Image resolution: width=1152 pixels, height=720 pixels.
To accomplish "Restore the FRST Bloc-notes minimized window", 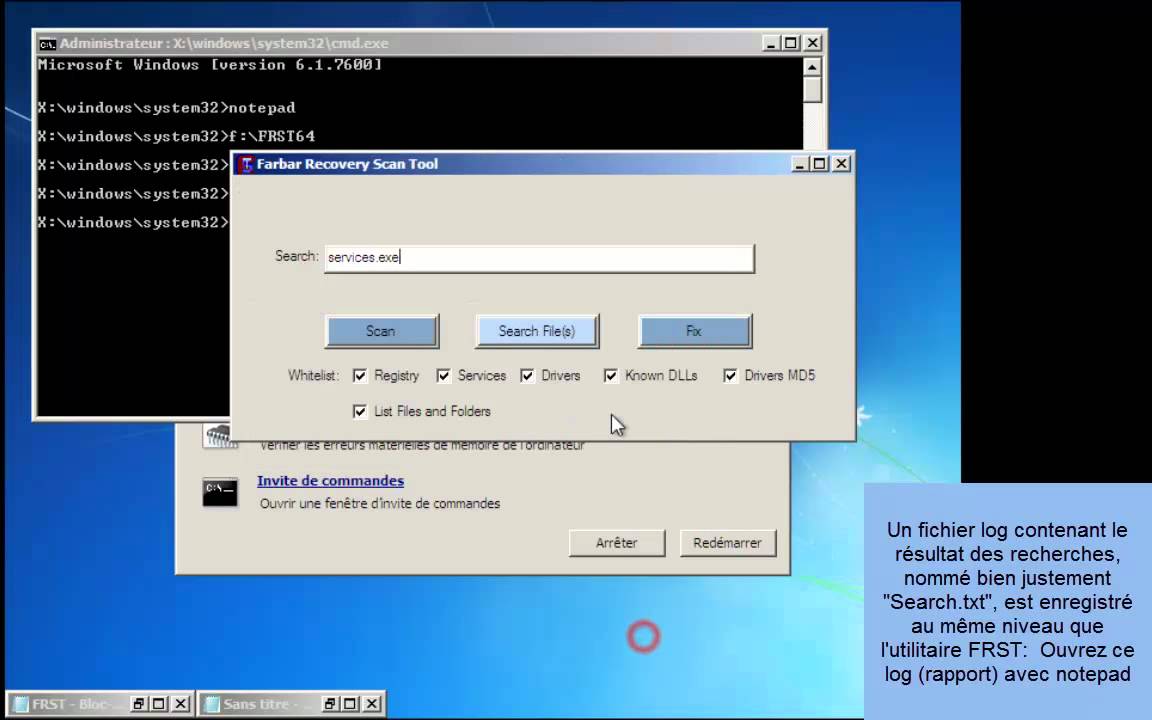I will [137, 704].
